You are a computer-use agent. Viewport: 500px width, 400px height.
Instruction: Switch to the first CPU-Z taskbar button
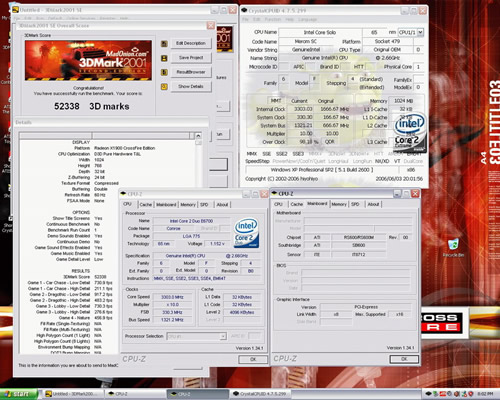(135, 394)
